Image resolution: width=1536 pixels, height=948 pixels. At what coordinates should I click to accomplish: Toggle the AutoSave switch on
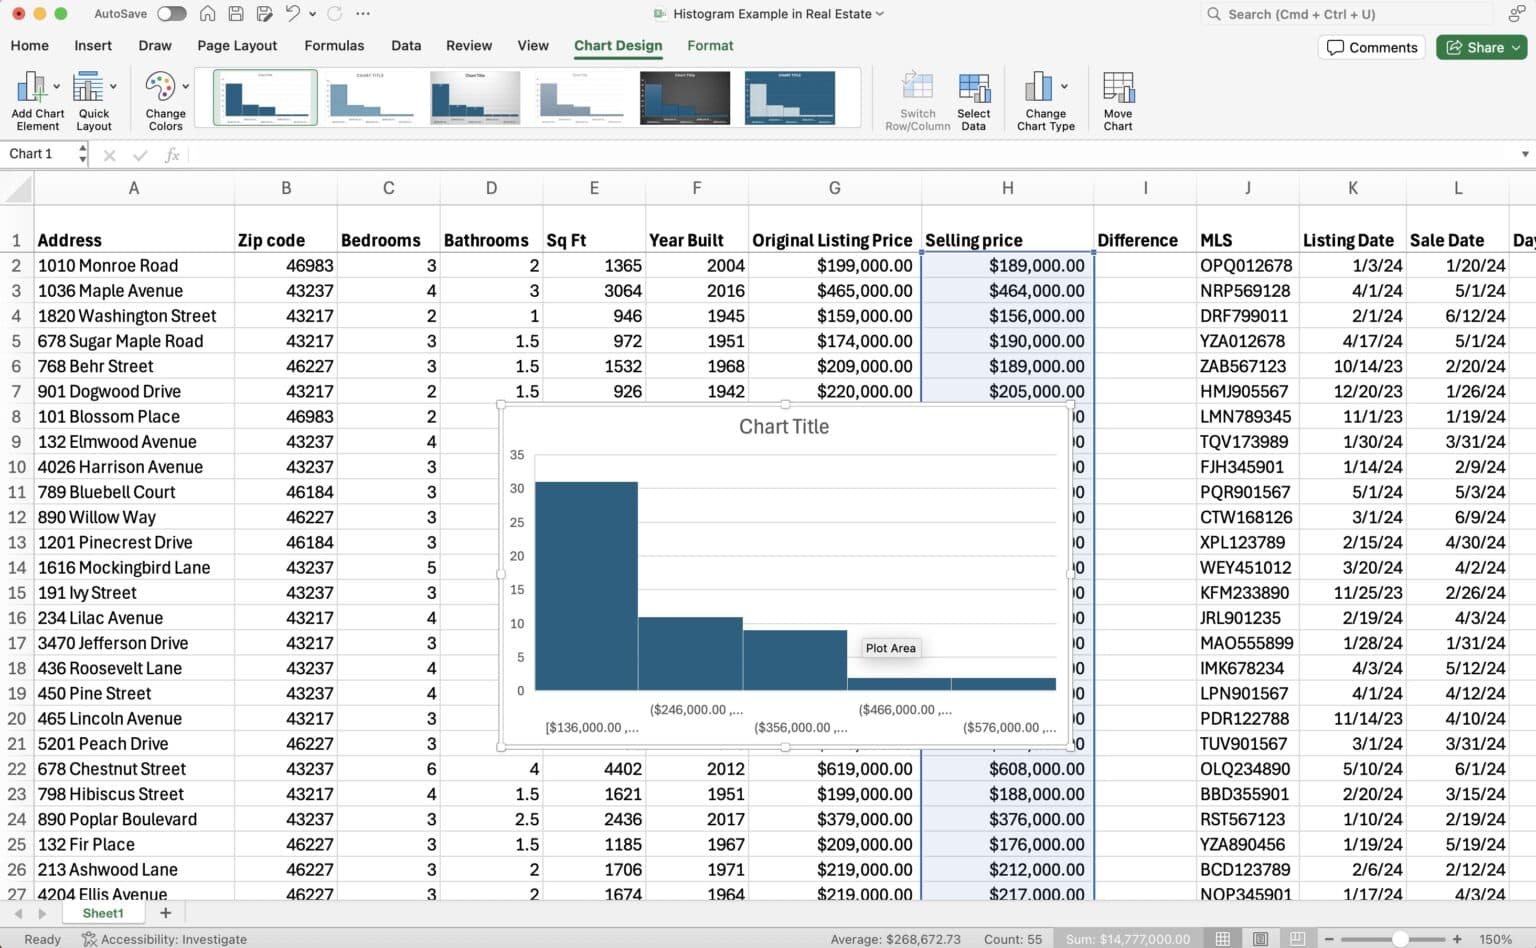click(170, 14)
